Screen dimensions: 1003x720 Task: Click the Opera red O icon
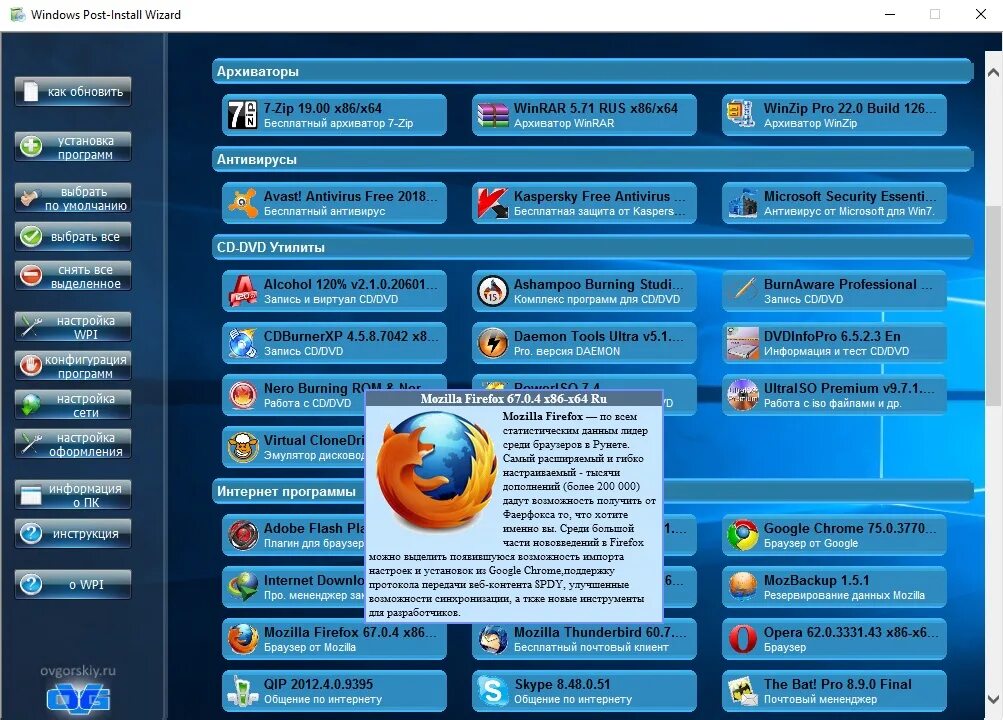point(742,639)
